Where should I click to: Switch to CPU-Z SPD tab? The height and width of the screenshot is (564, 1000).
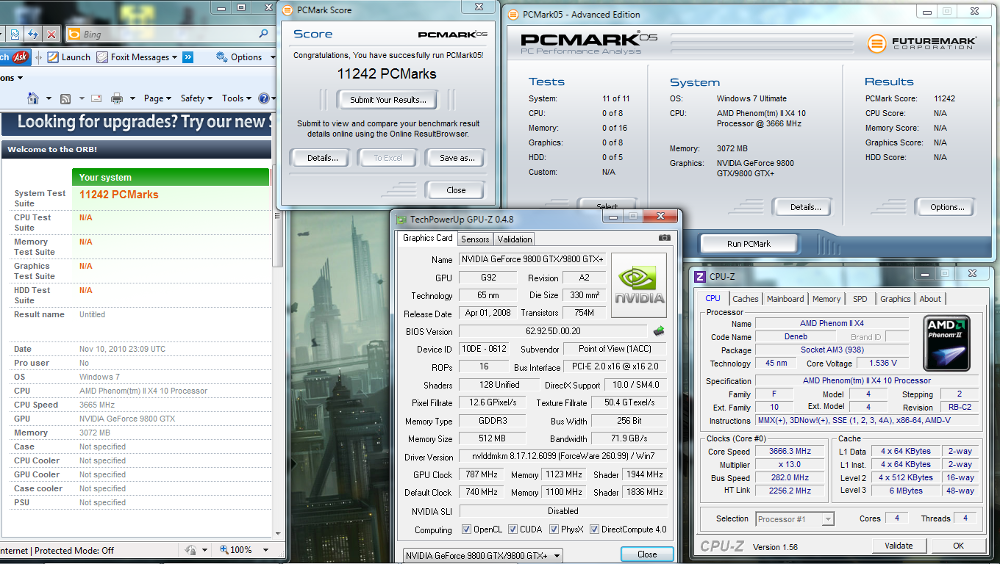(860, 299)
